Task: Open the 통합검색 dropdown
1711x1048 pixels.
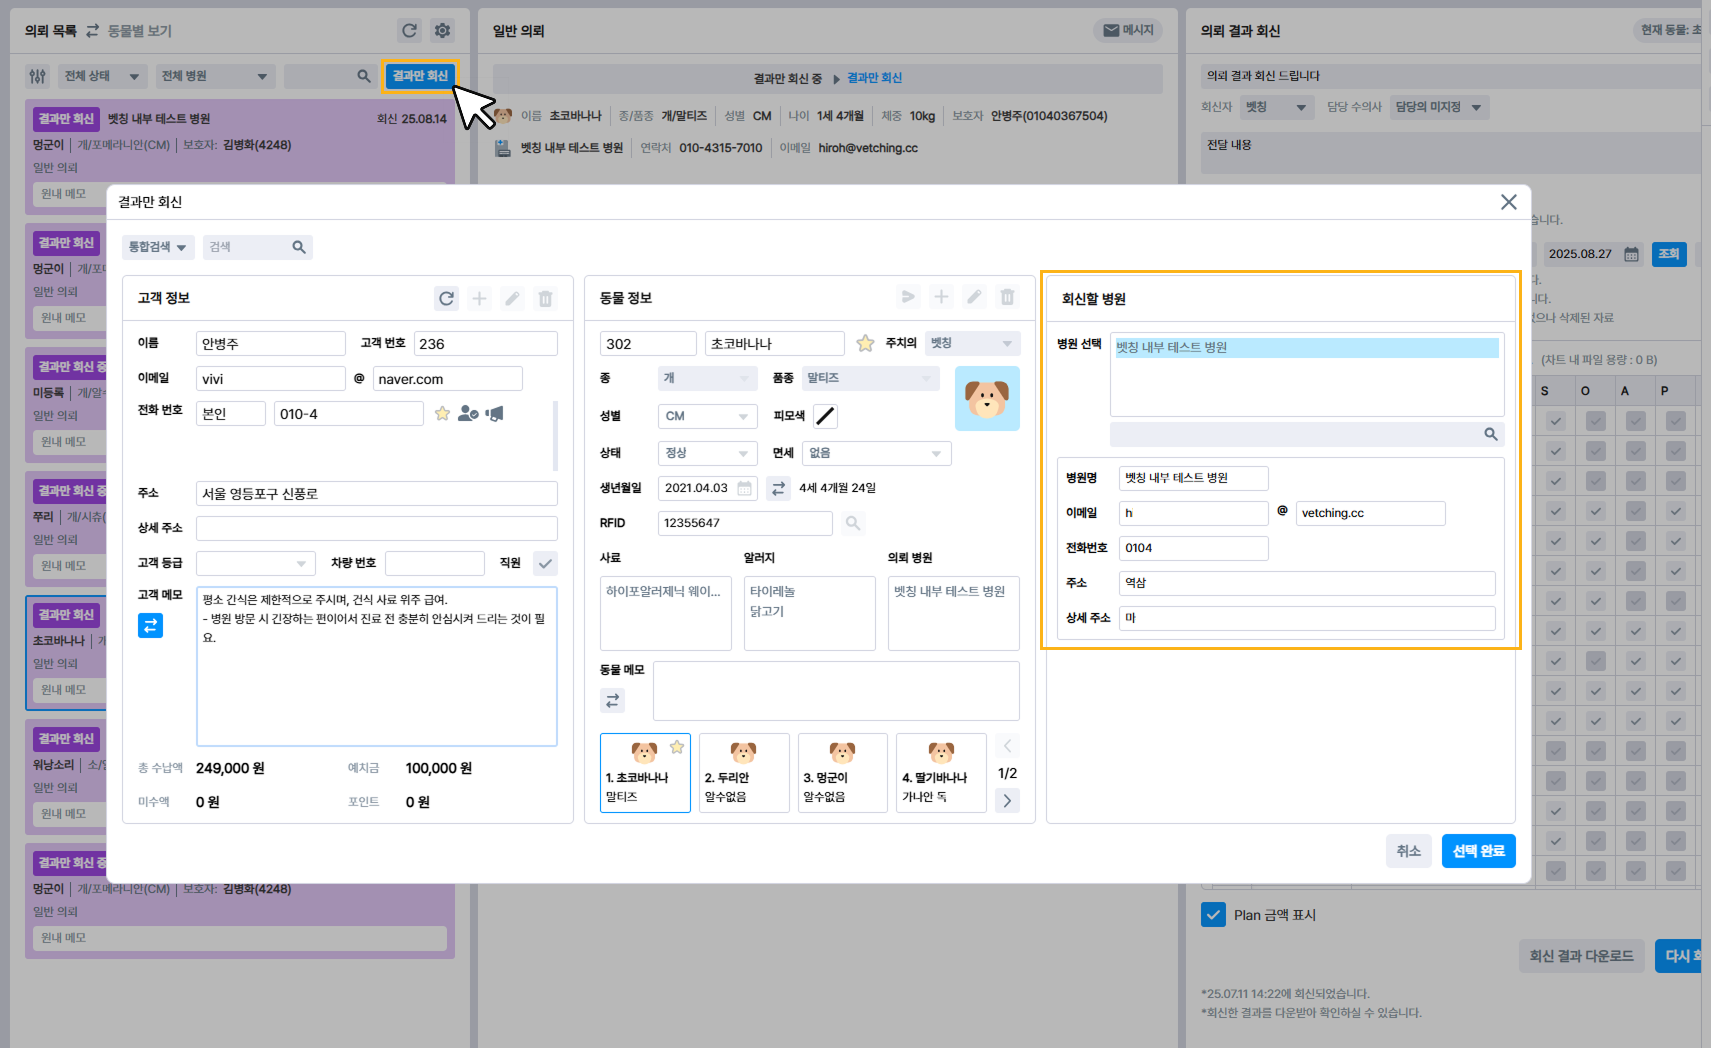Action: coord(158,247)
